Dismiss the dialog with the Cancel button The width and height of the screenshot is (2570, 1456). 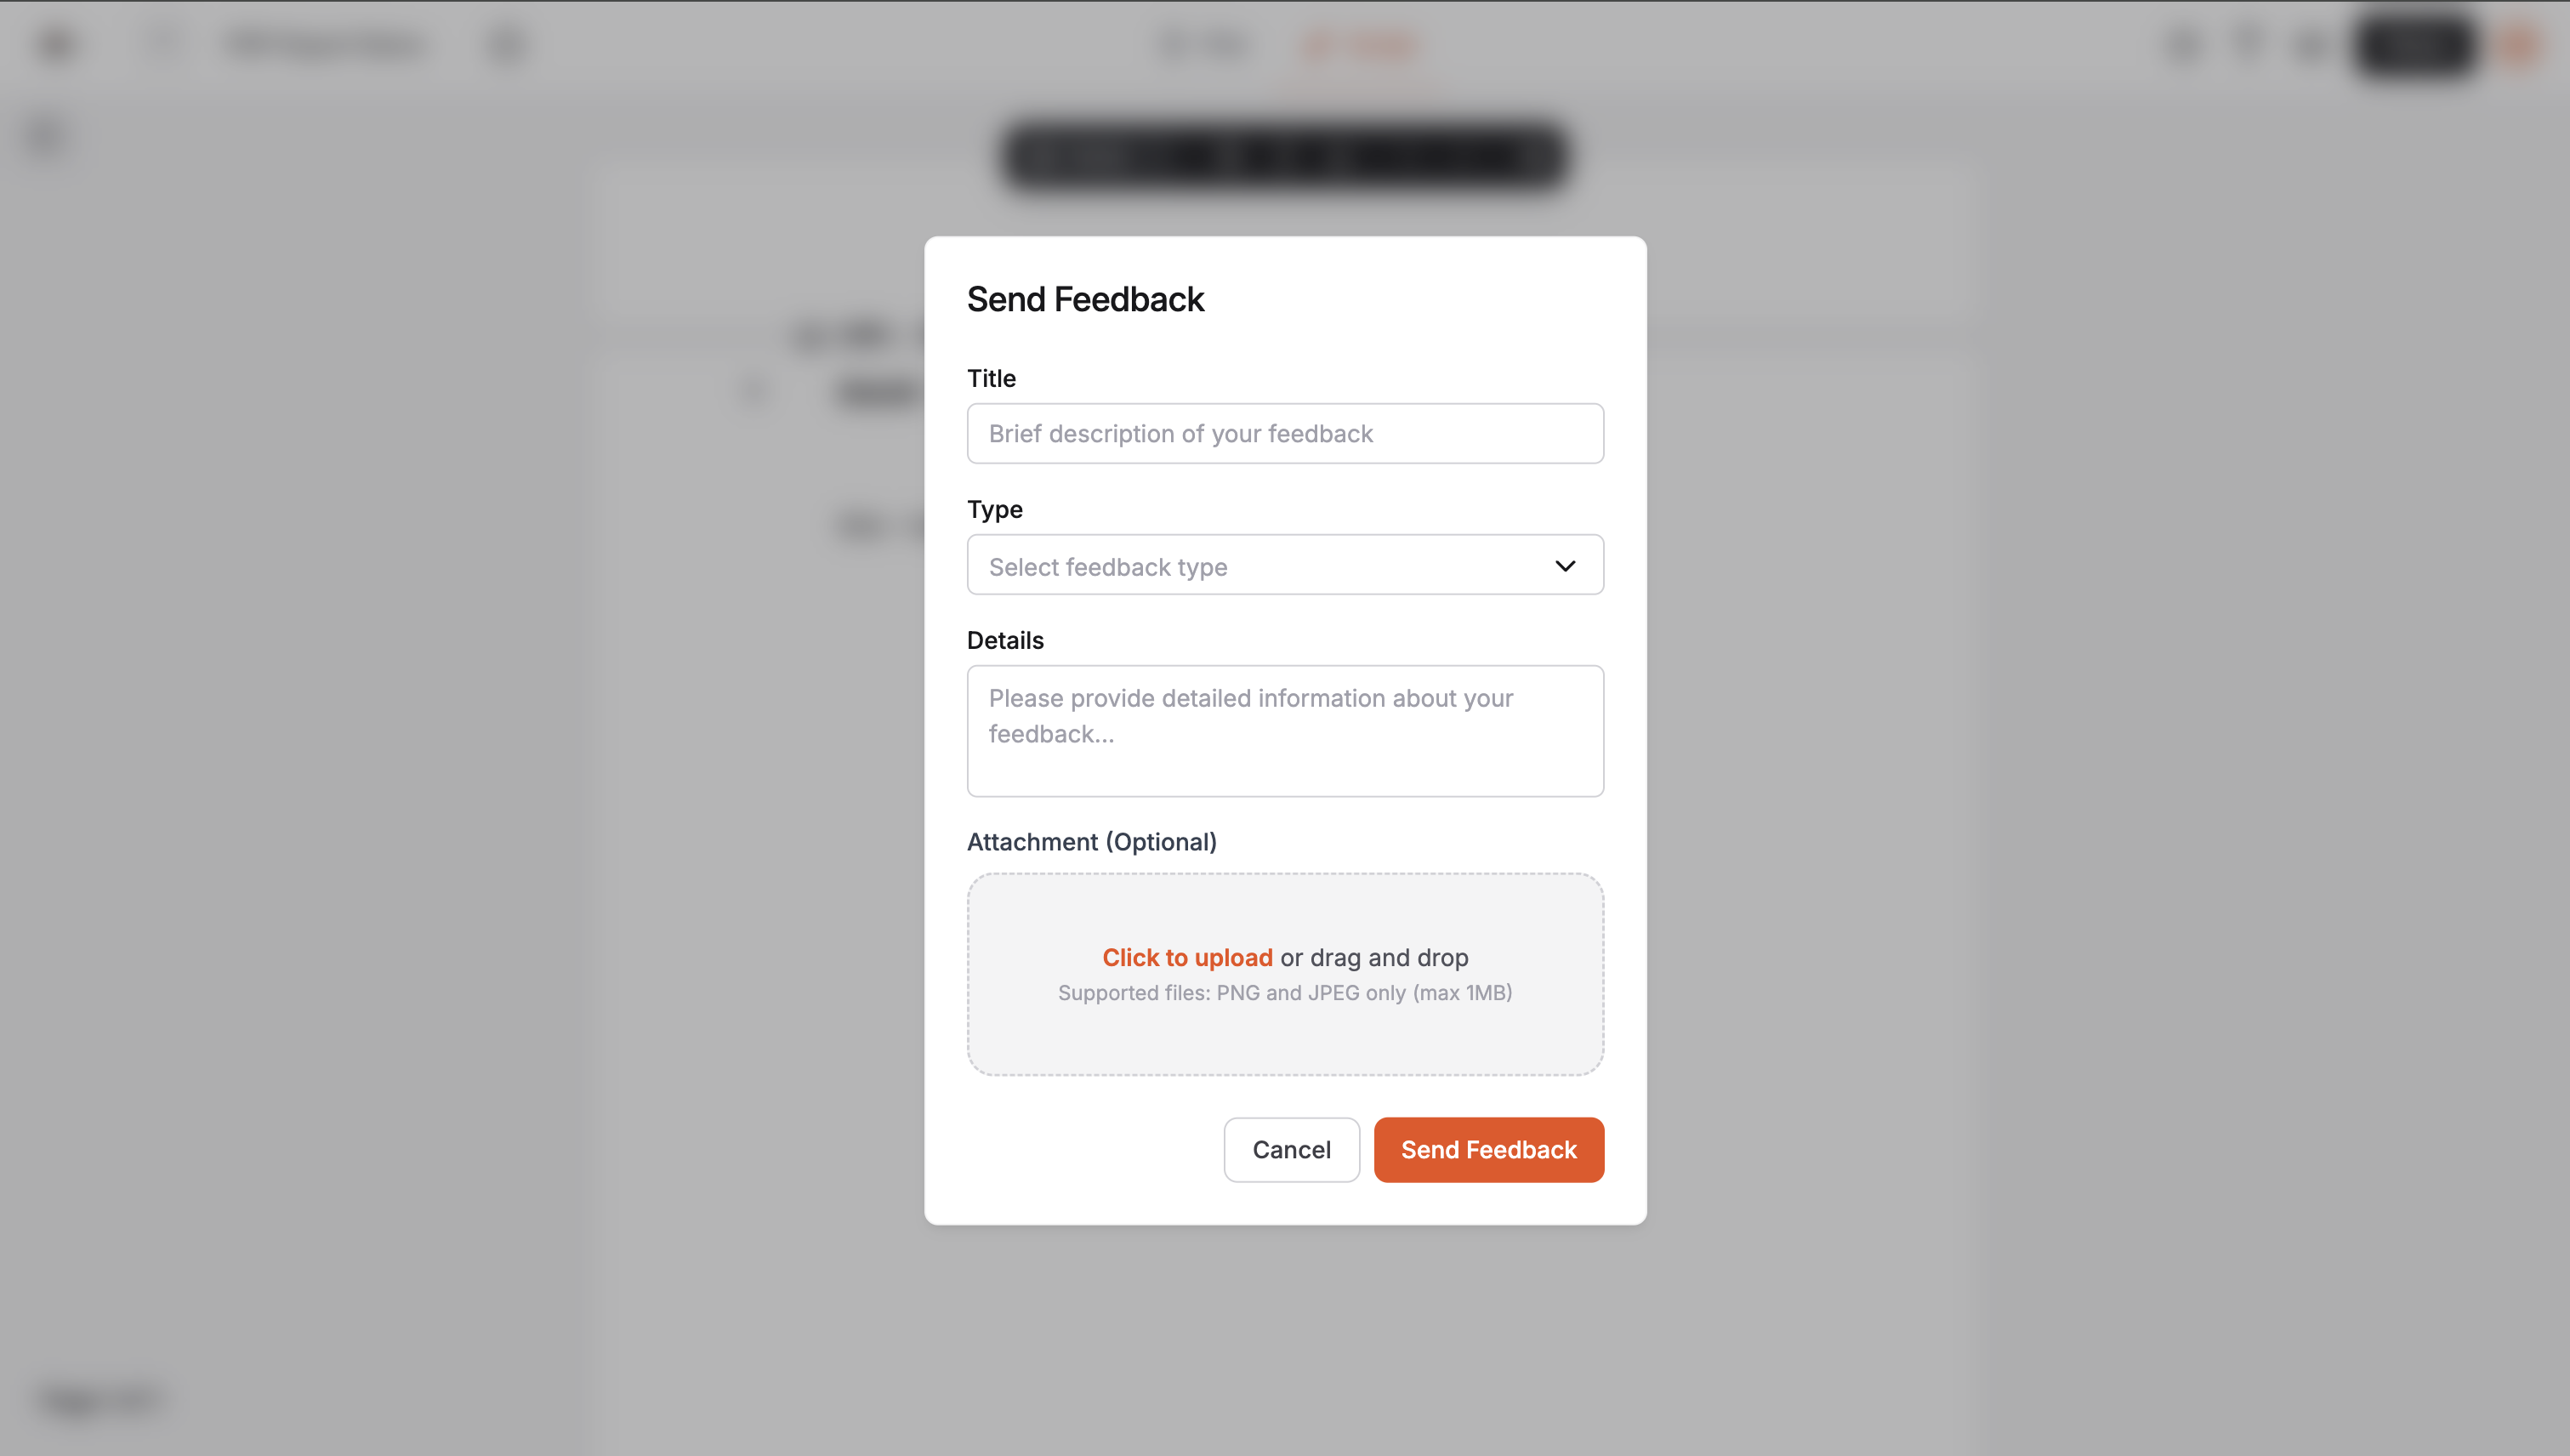pyautogui.click(x=1291, y=1149)
